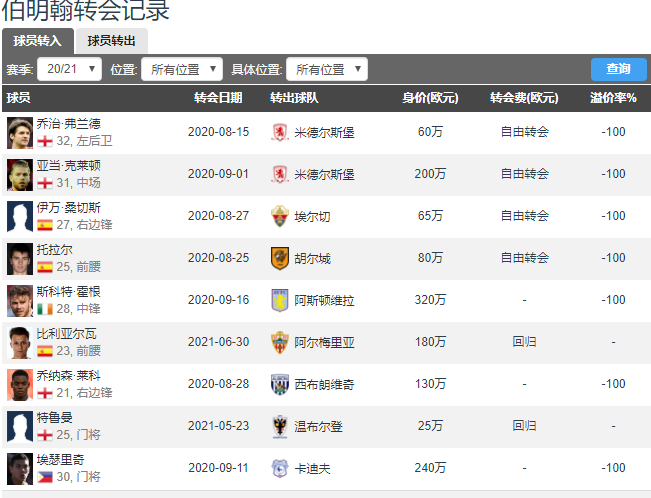Click the Almería club crest icon
651x498 pixels.
279,342
